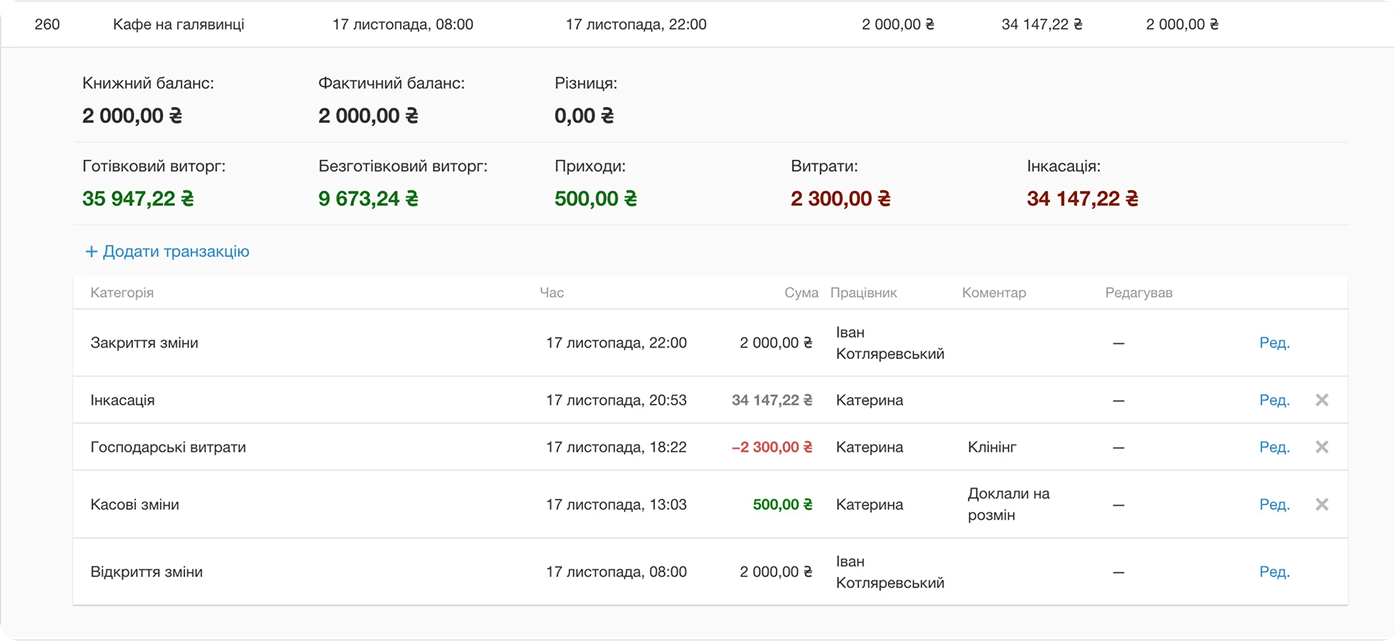Click the Редагував column header
Screen dimensions: 1400x641
1139,293
